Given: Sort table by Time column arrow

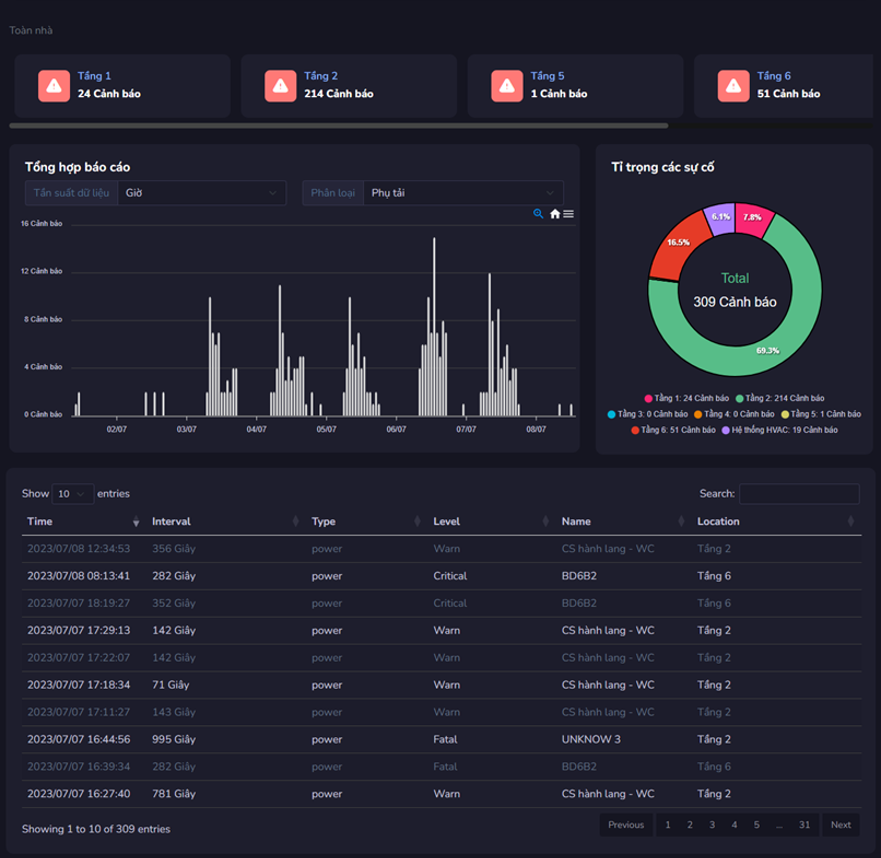Looking at the screenshot, I should click(136, 521).
